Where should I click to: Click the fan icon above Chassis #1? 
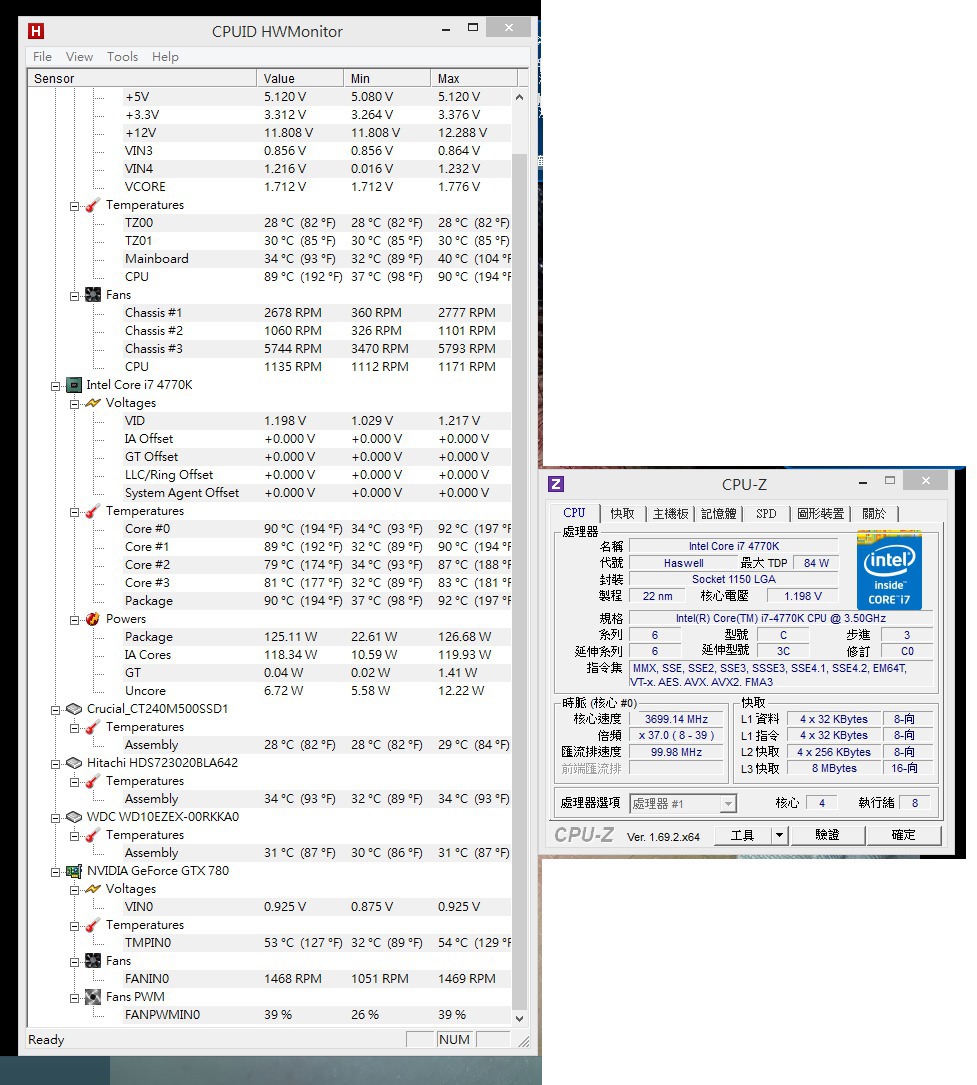click(x=93, y=295)
